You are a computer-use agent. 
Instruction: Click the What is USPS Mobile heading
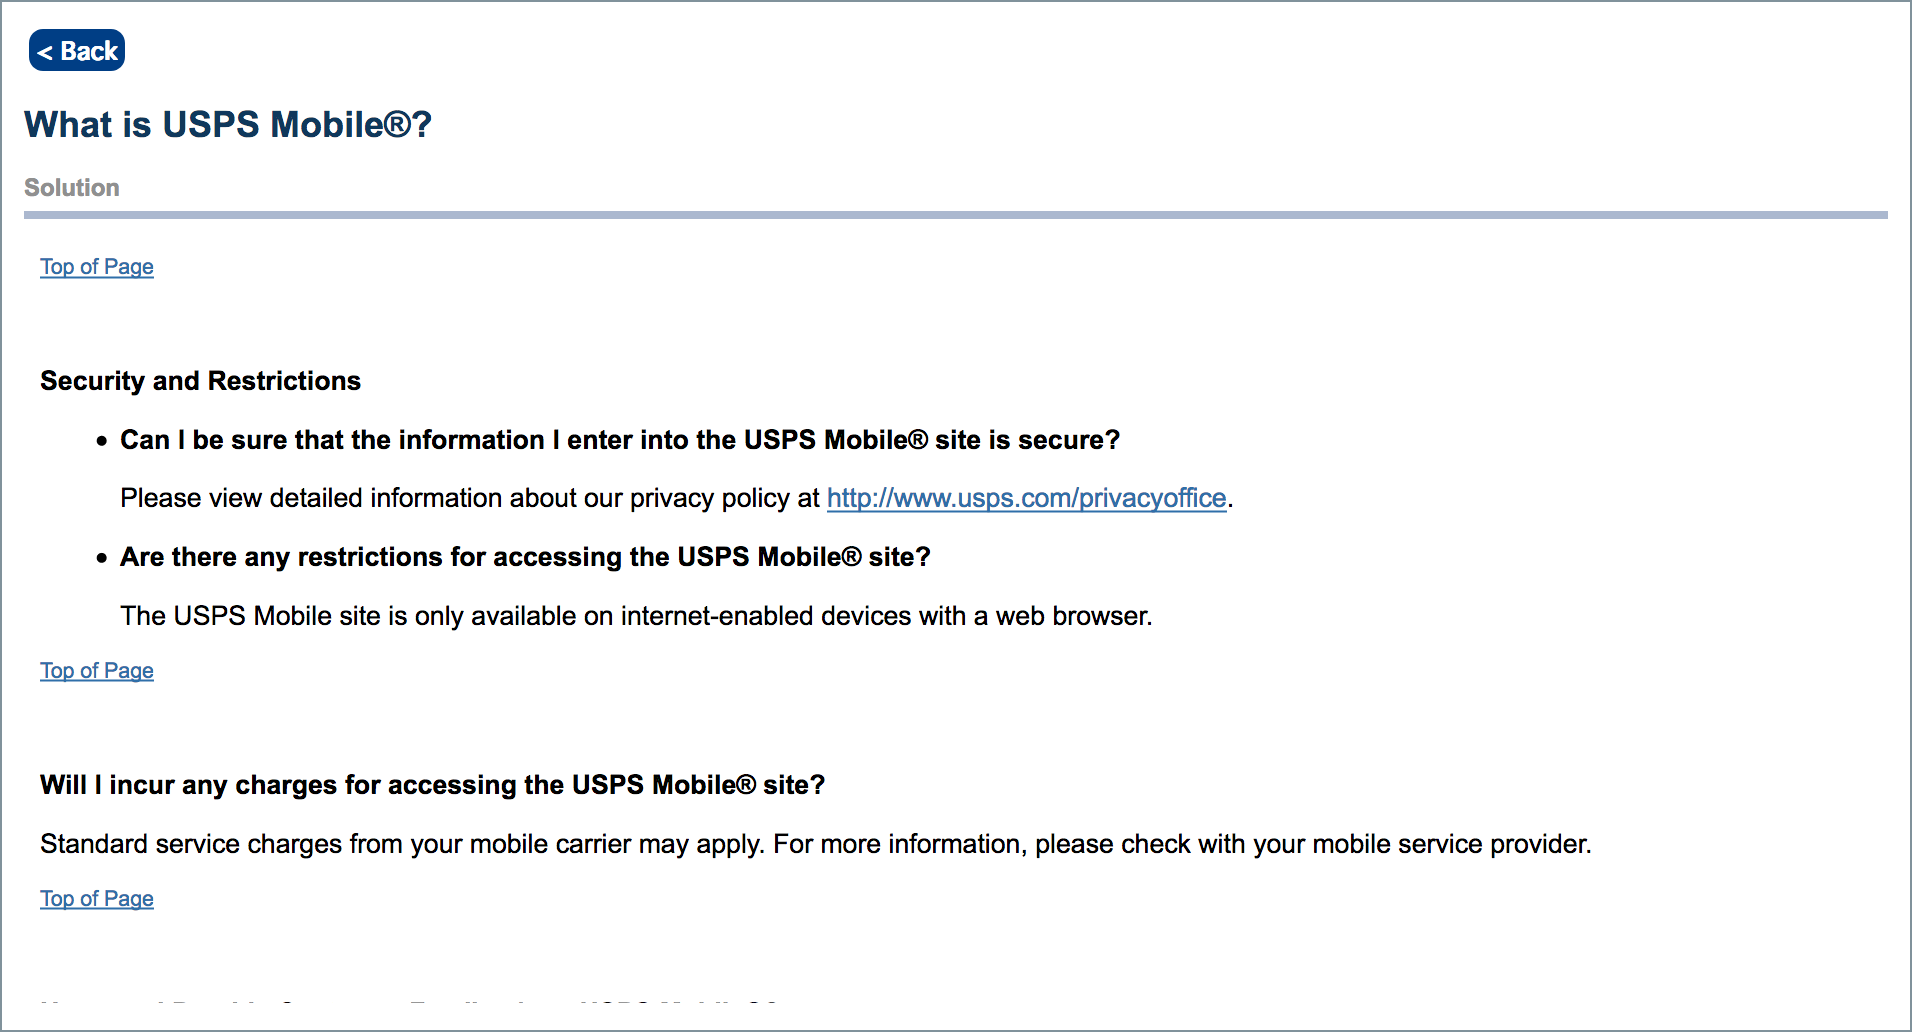pos(228,124)
